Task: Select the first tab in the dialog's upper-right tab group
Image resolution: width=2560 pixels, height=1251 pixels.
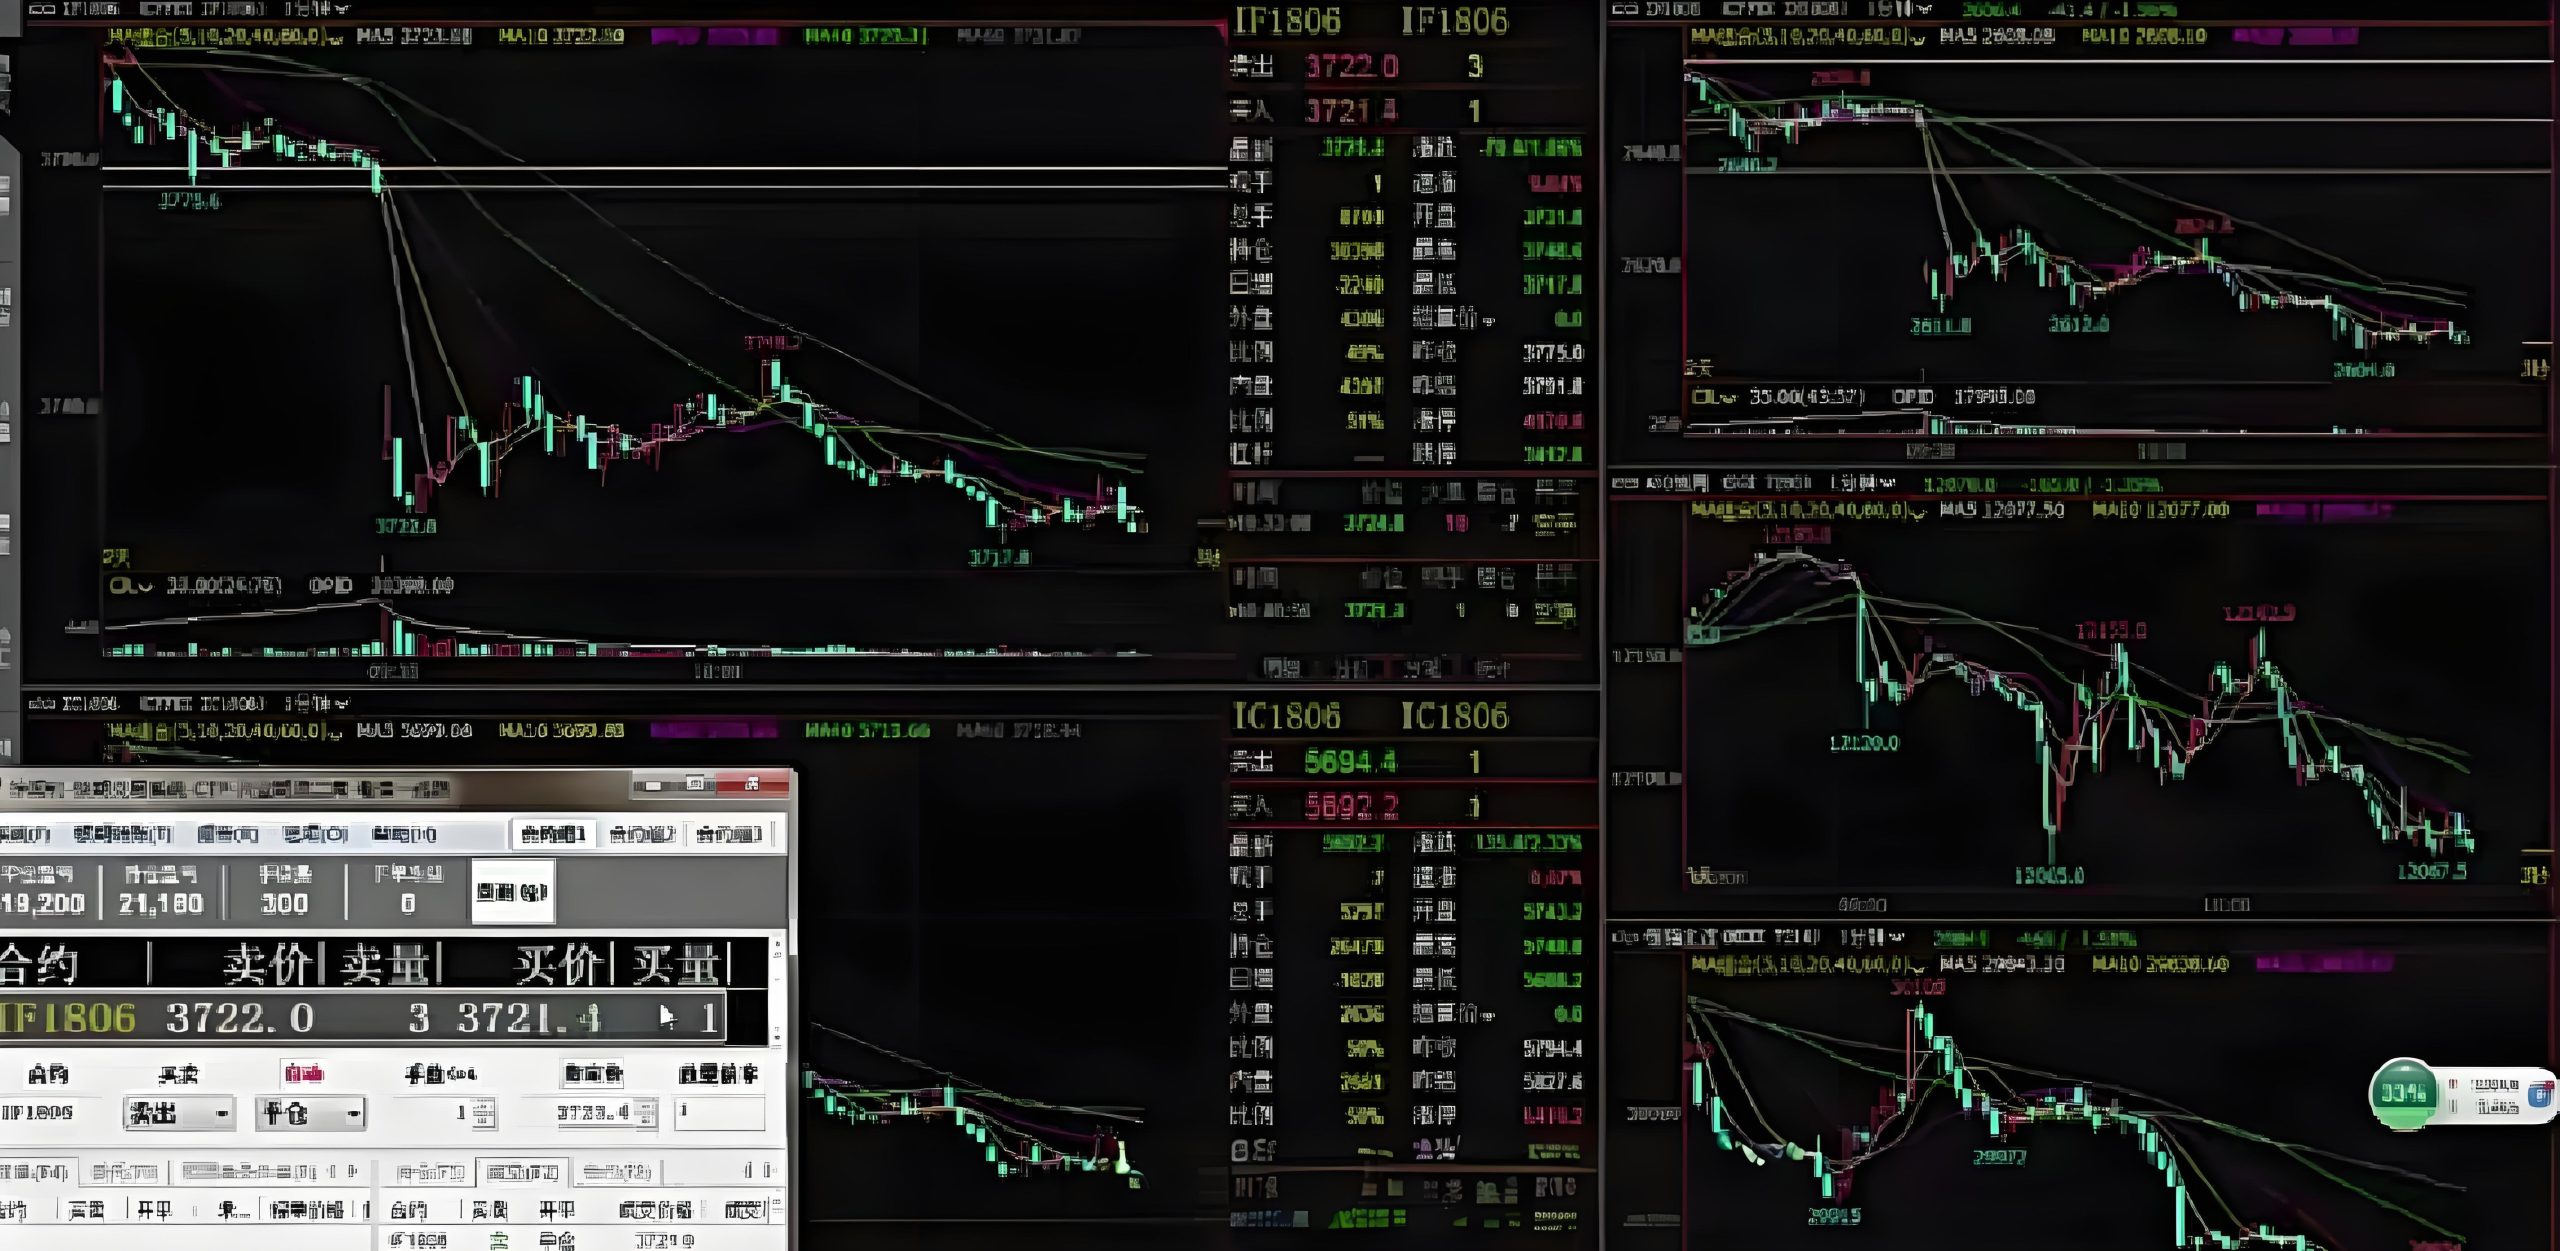Action: tap(553, 834)
